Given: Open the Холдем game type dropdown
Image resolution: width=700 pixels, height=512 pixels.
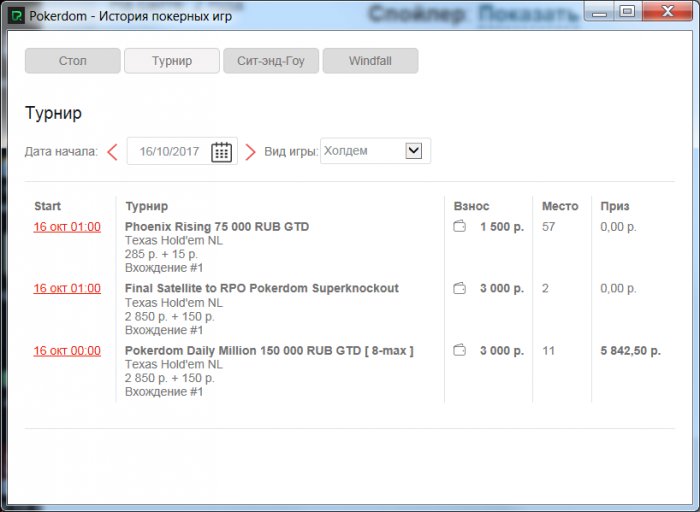Looking at the screenshot, I should click(x=375, y=151).
